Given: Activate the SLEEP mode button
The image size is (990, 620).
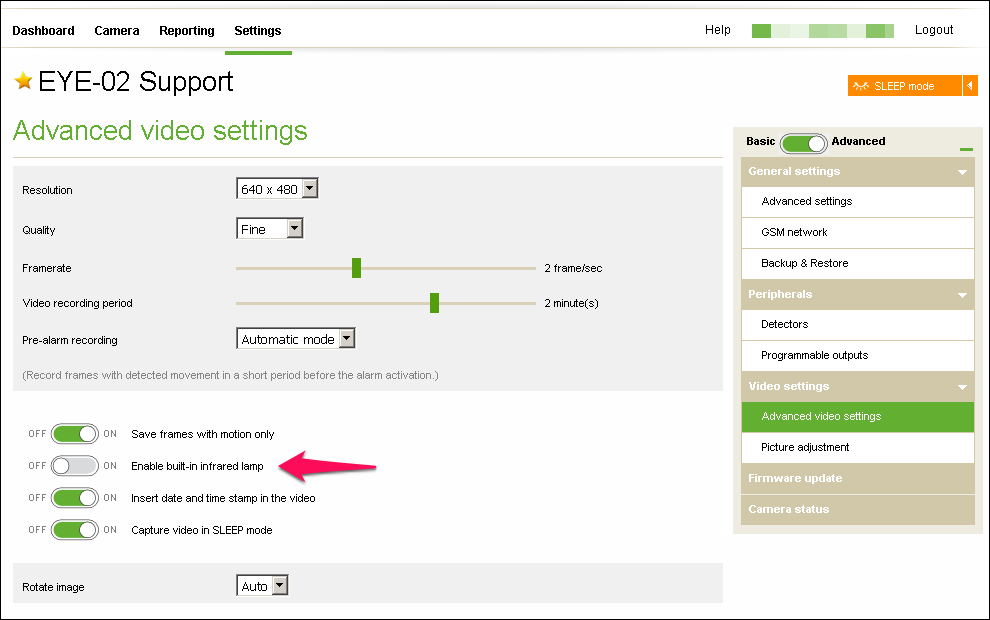Looking at the screenshot, I should click(x=904, y=86).
